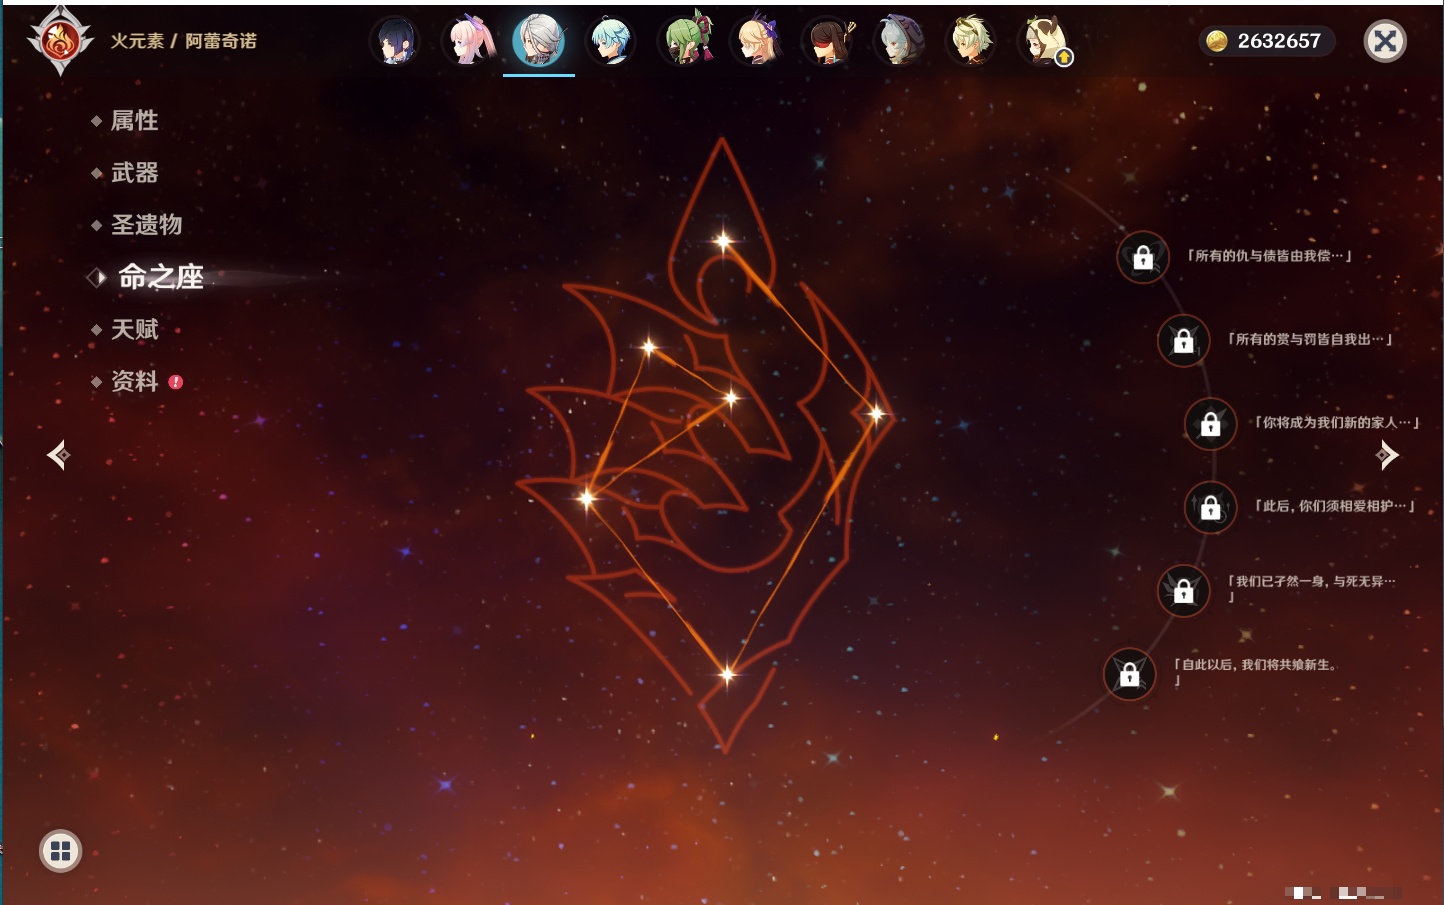The height and width of the screenshot is (905, 1444).
Task: Click the constellation name 「此后，你们须相爱相护…」
Action: point(1334,506)
